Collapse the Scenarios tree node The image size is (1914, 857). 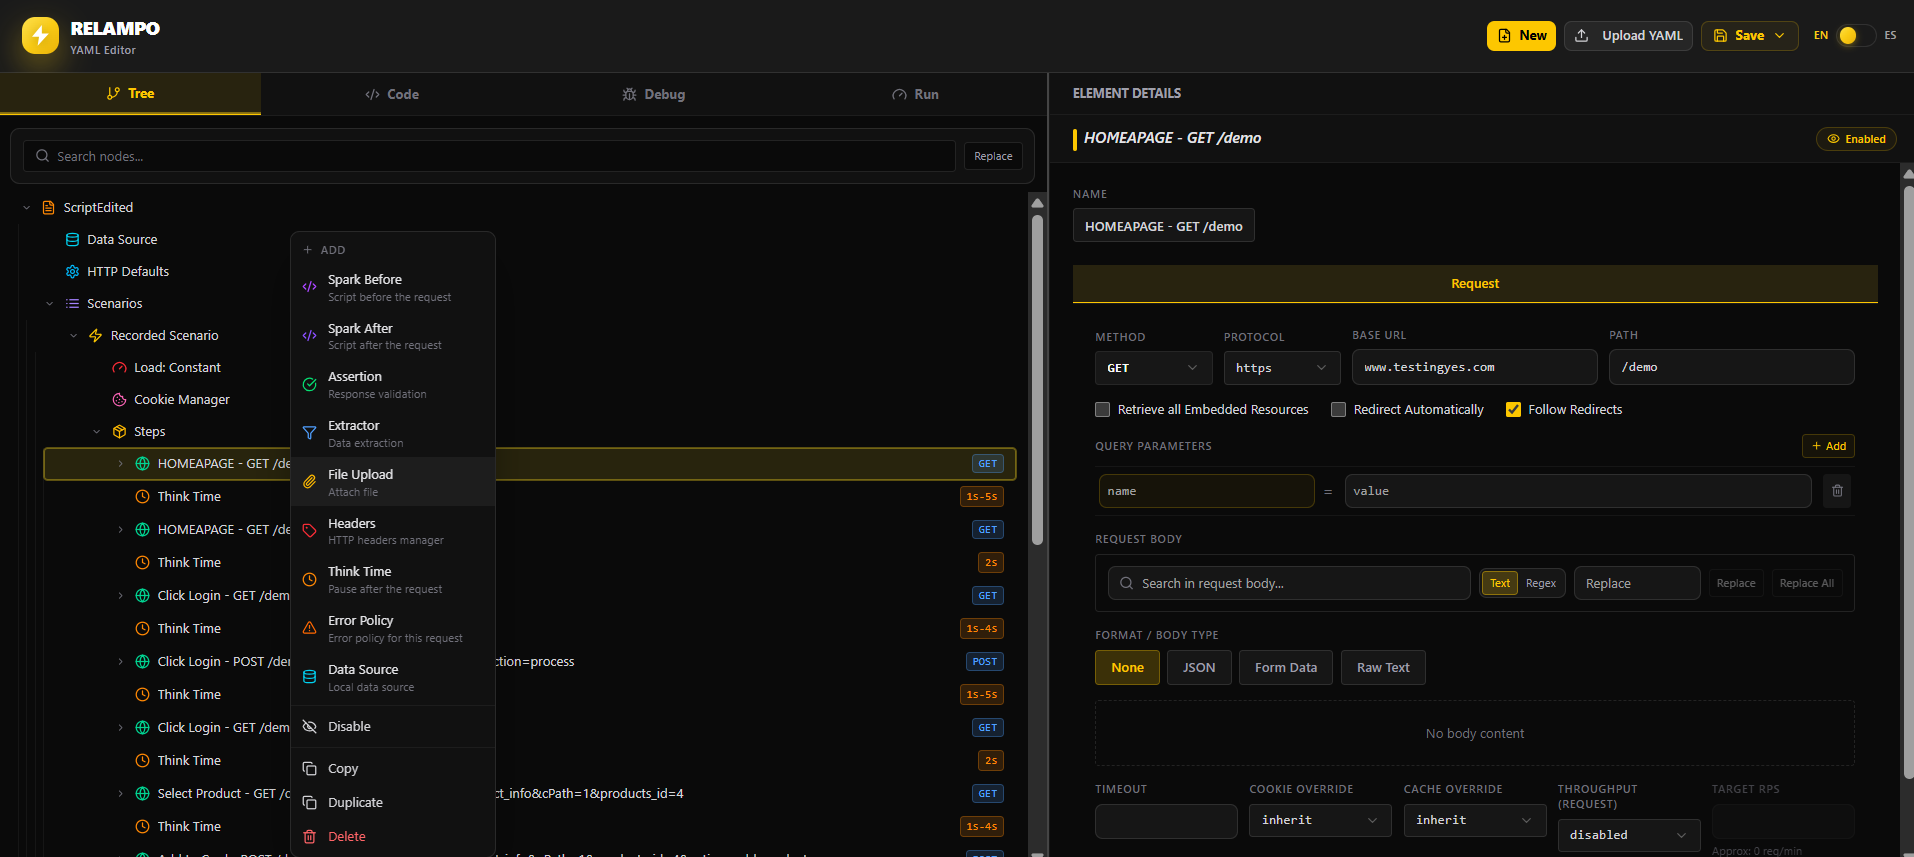click(50, 304)
